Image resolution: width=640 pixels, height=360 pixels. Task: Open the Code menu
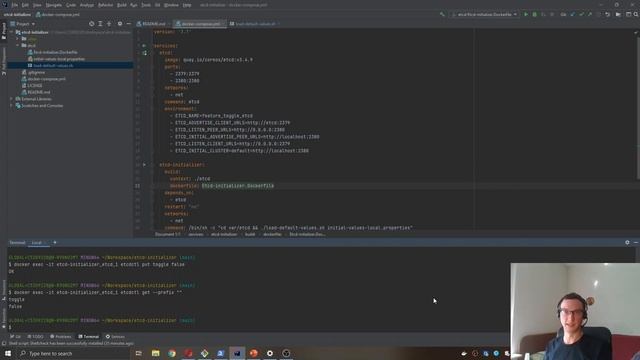pos(71,5)
